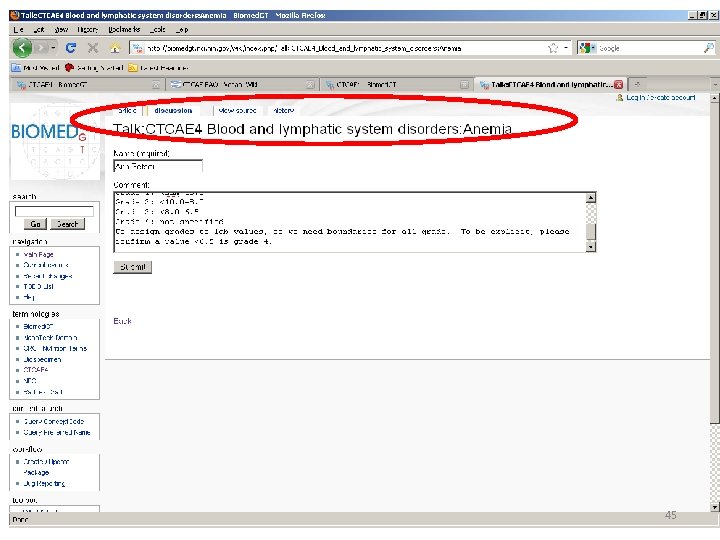The width and height of the screenshot is (720, 540).
Task: Click the Go button in sidebar
Action: point(35,224)
